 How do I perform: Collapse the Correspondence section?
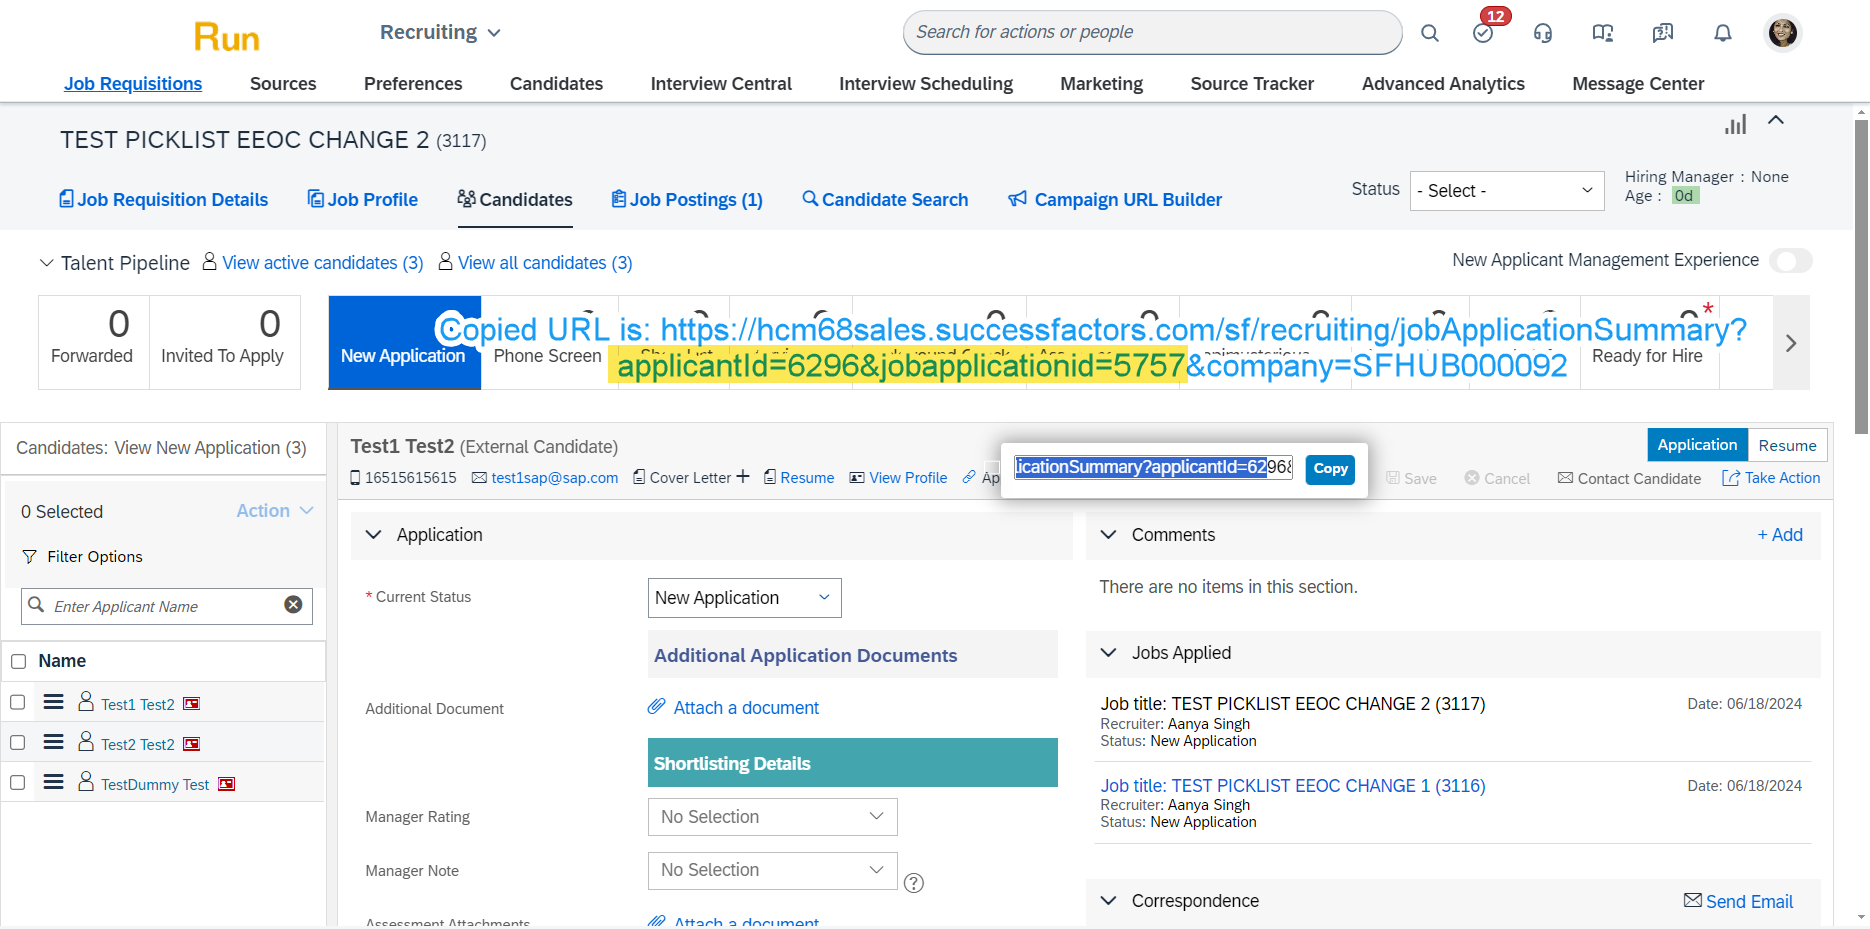pos(1108,901)
